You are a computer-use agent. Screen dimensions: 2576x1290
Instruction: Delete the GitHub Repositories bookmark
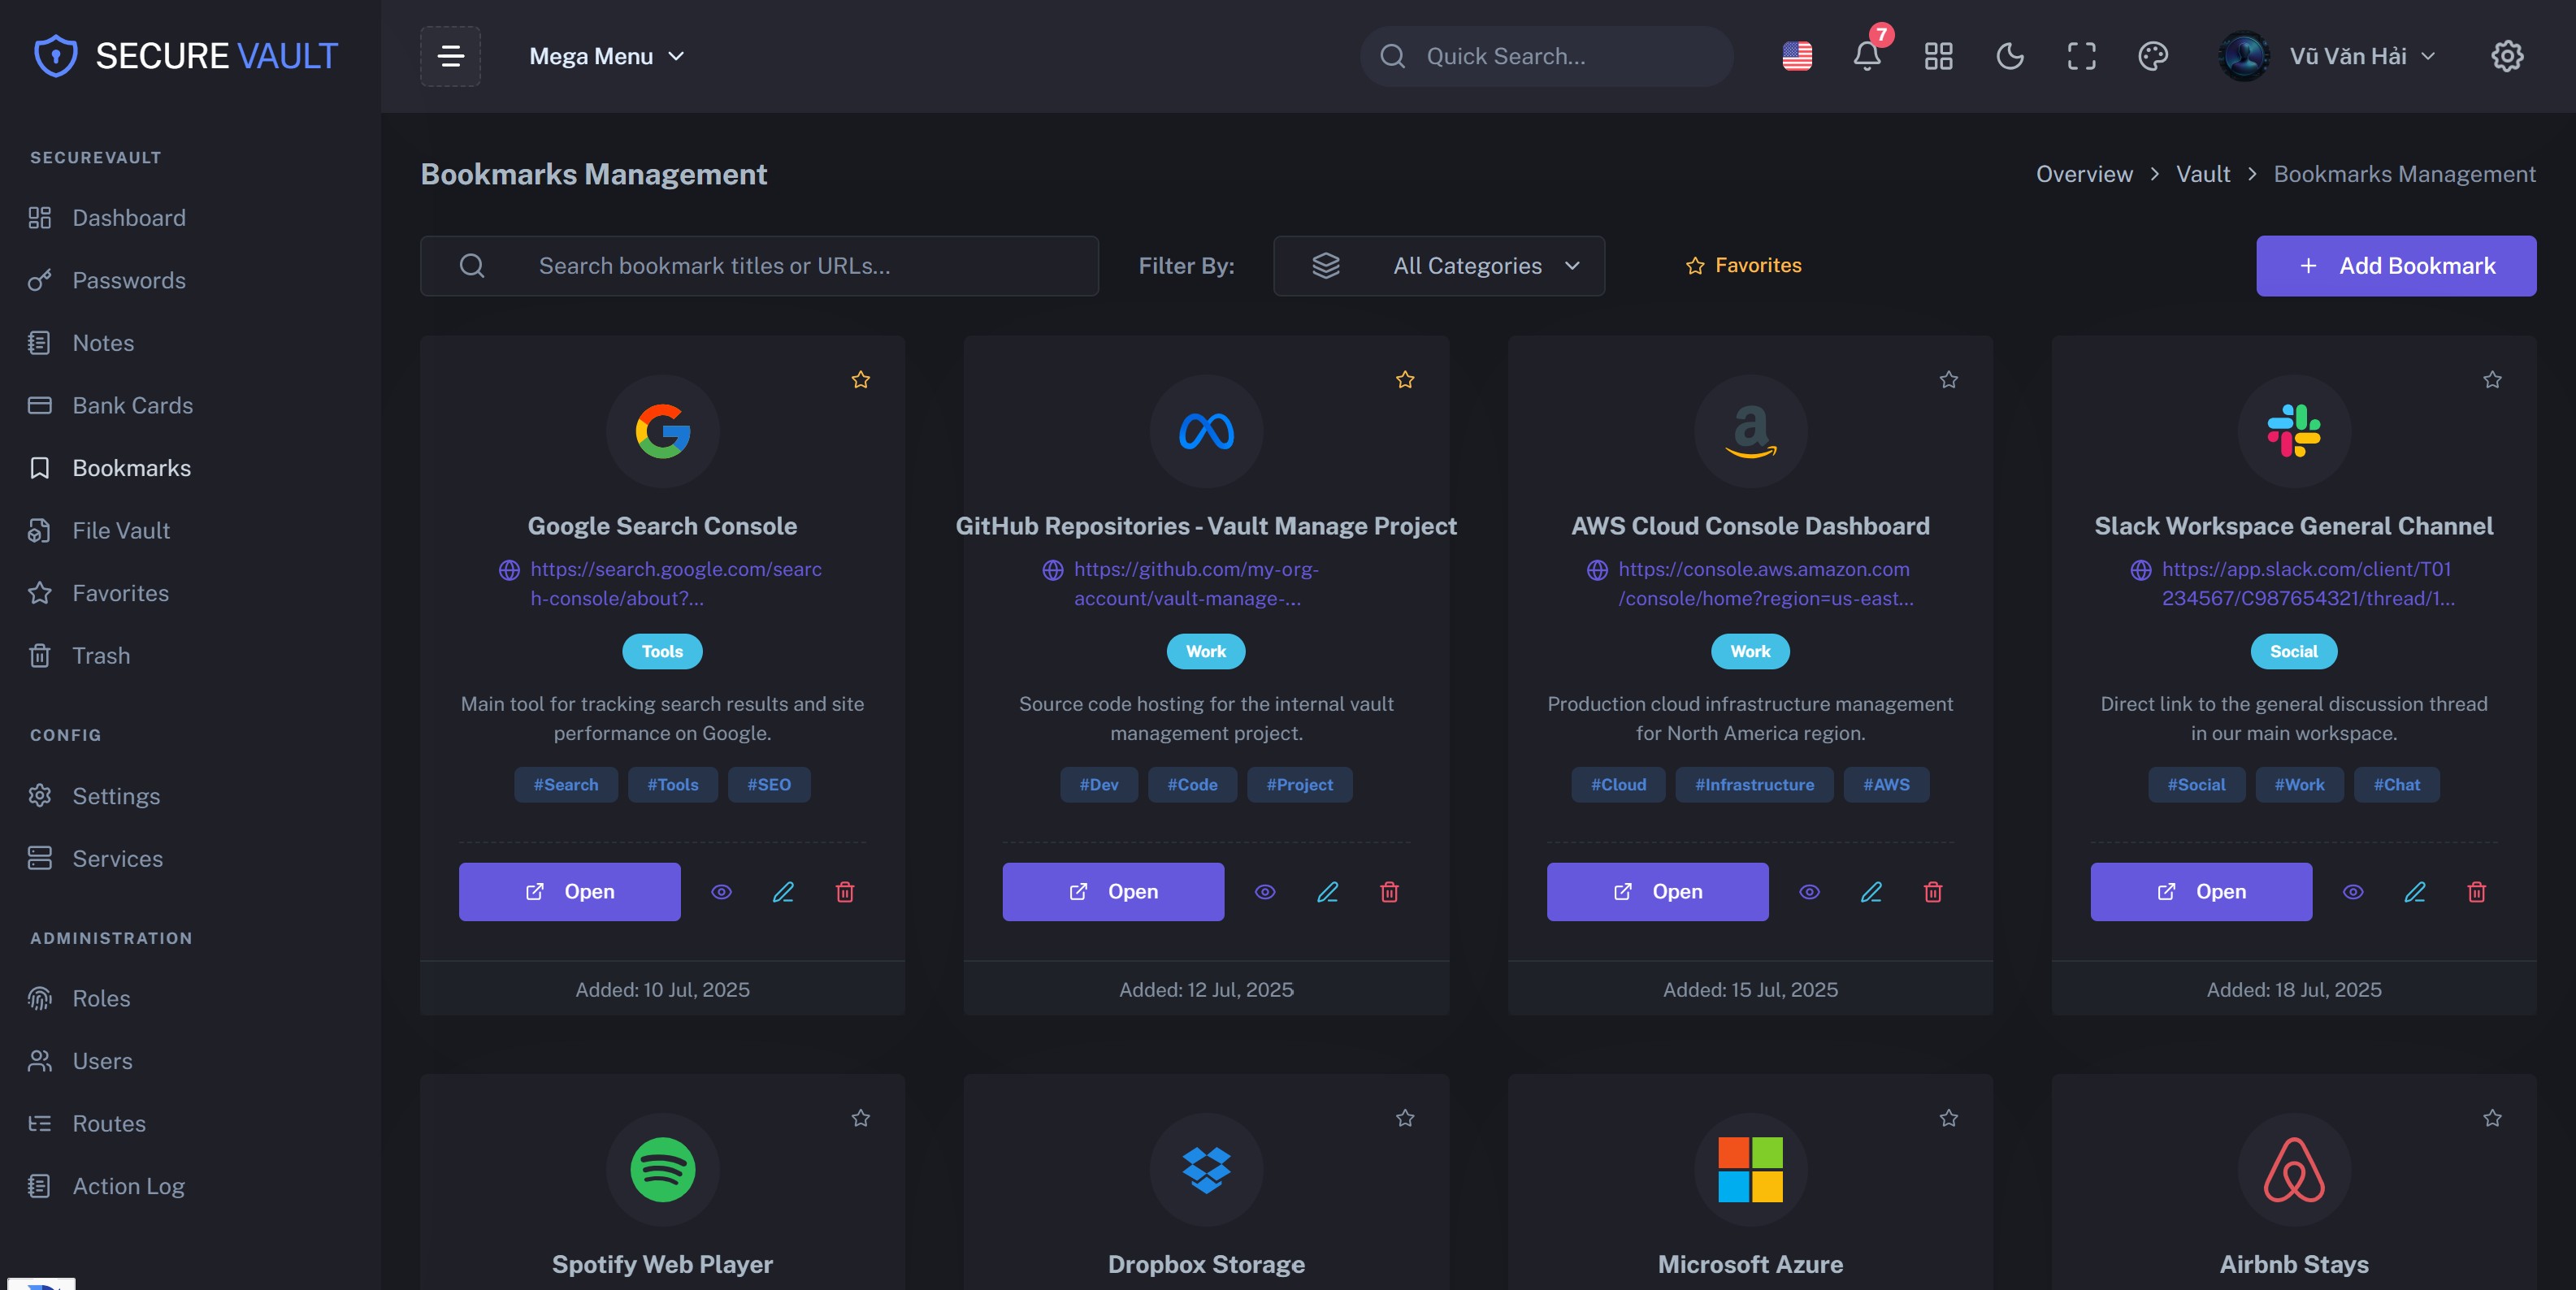(x=1389, y=891)
